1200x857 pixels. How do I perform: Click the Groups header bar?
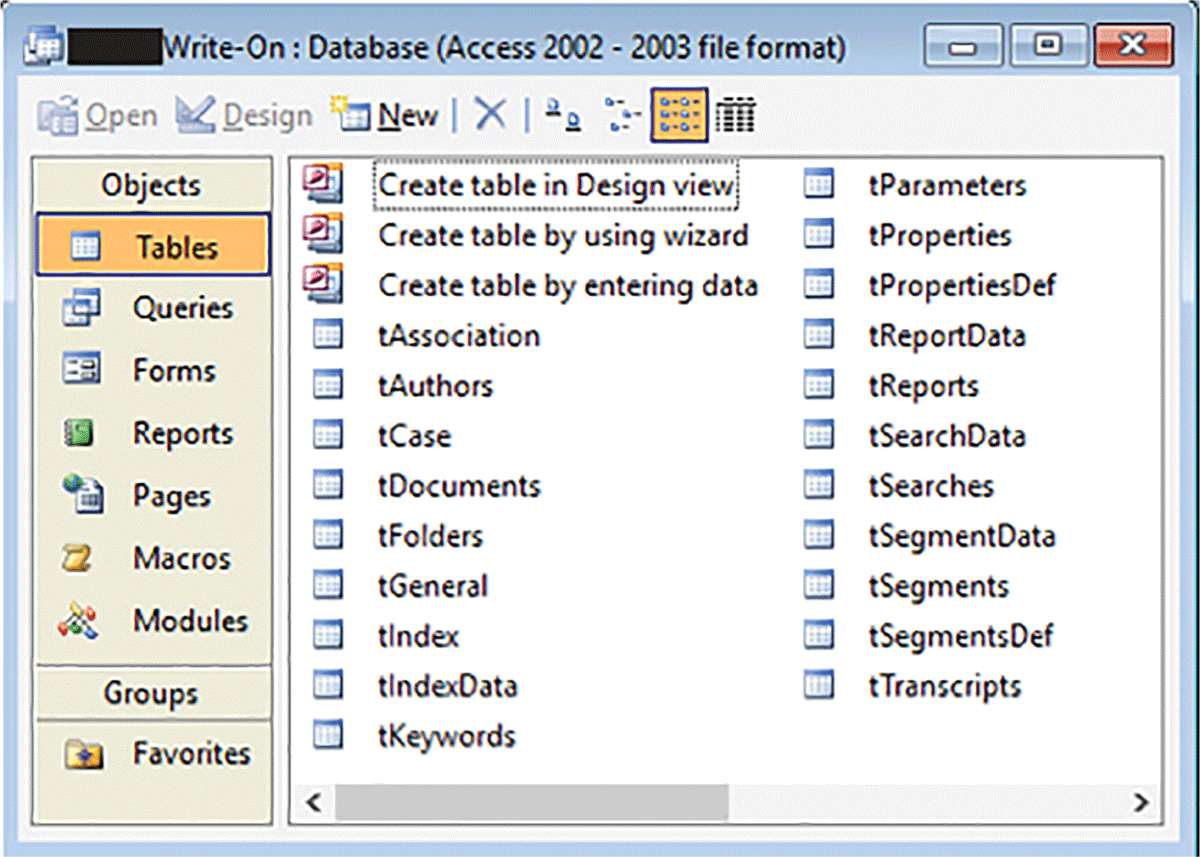click(x=152, y=693)
